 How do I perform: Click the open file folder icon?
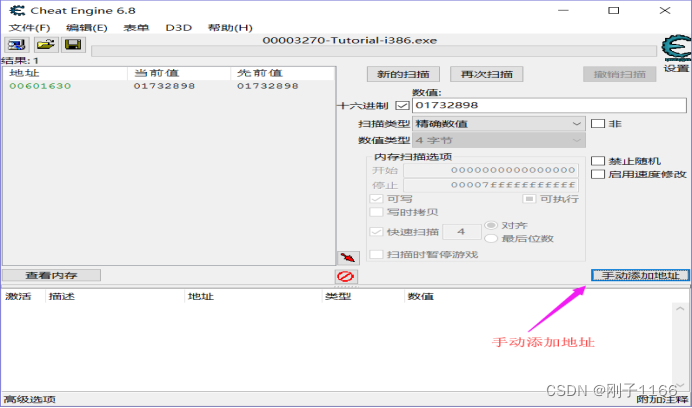pos(46,45)
